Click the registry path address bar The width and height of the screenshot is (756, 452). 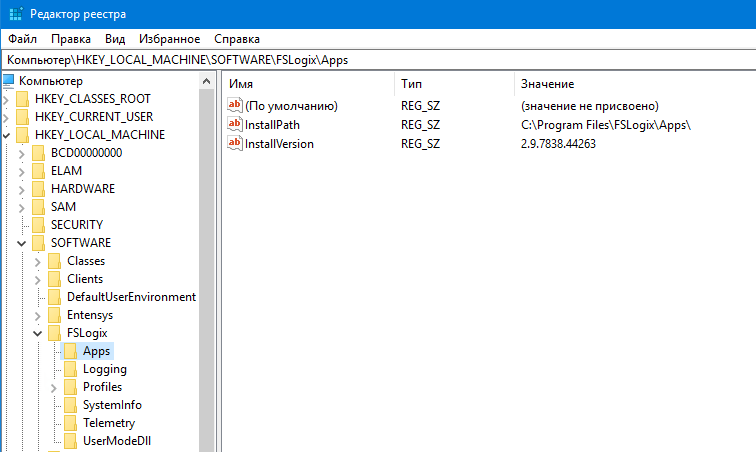(x=379, y=60)
